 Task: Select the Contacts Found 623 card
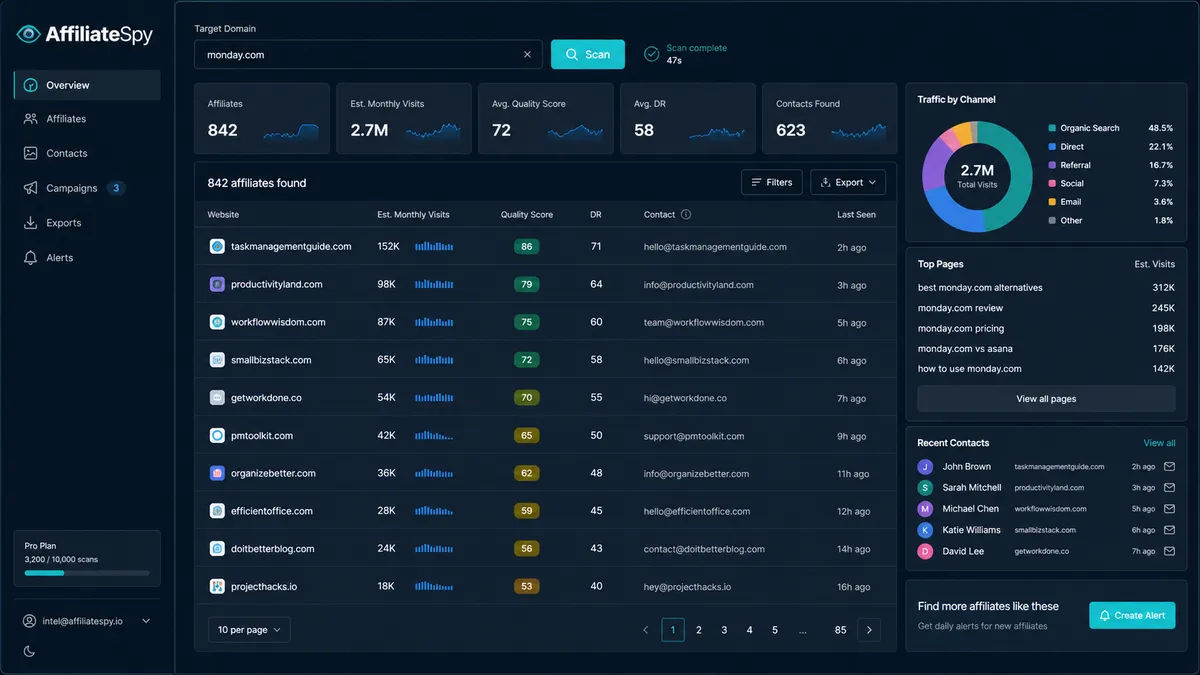(830, 119)
